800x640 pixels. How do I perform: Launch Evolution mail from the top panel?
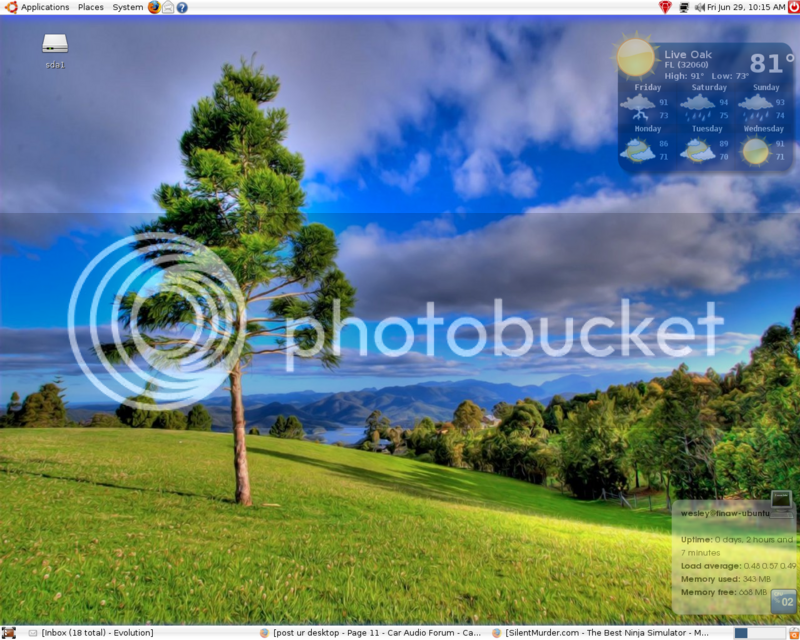(x=168, y=7)
